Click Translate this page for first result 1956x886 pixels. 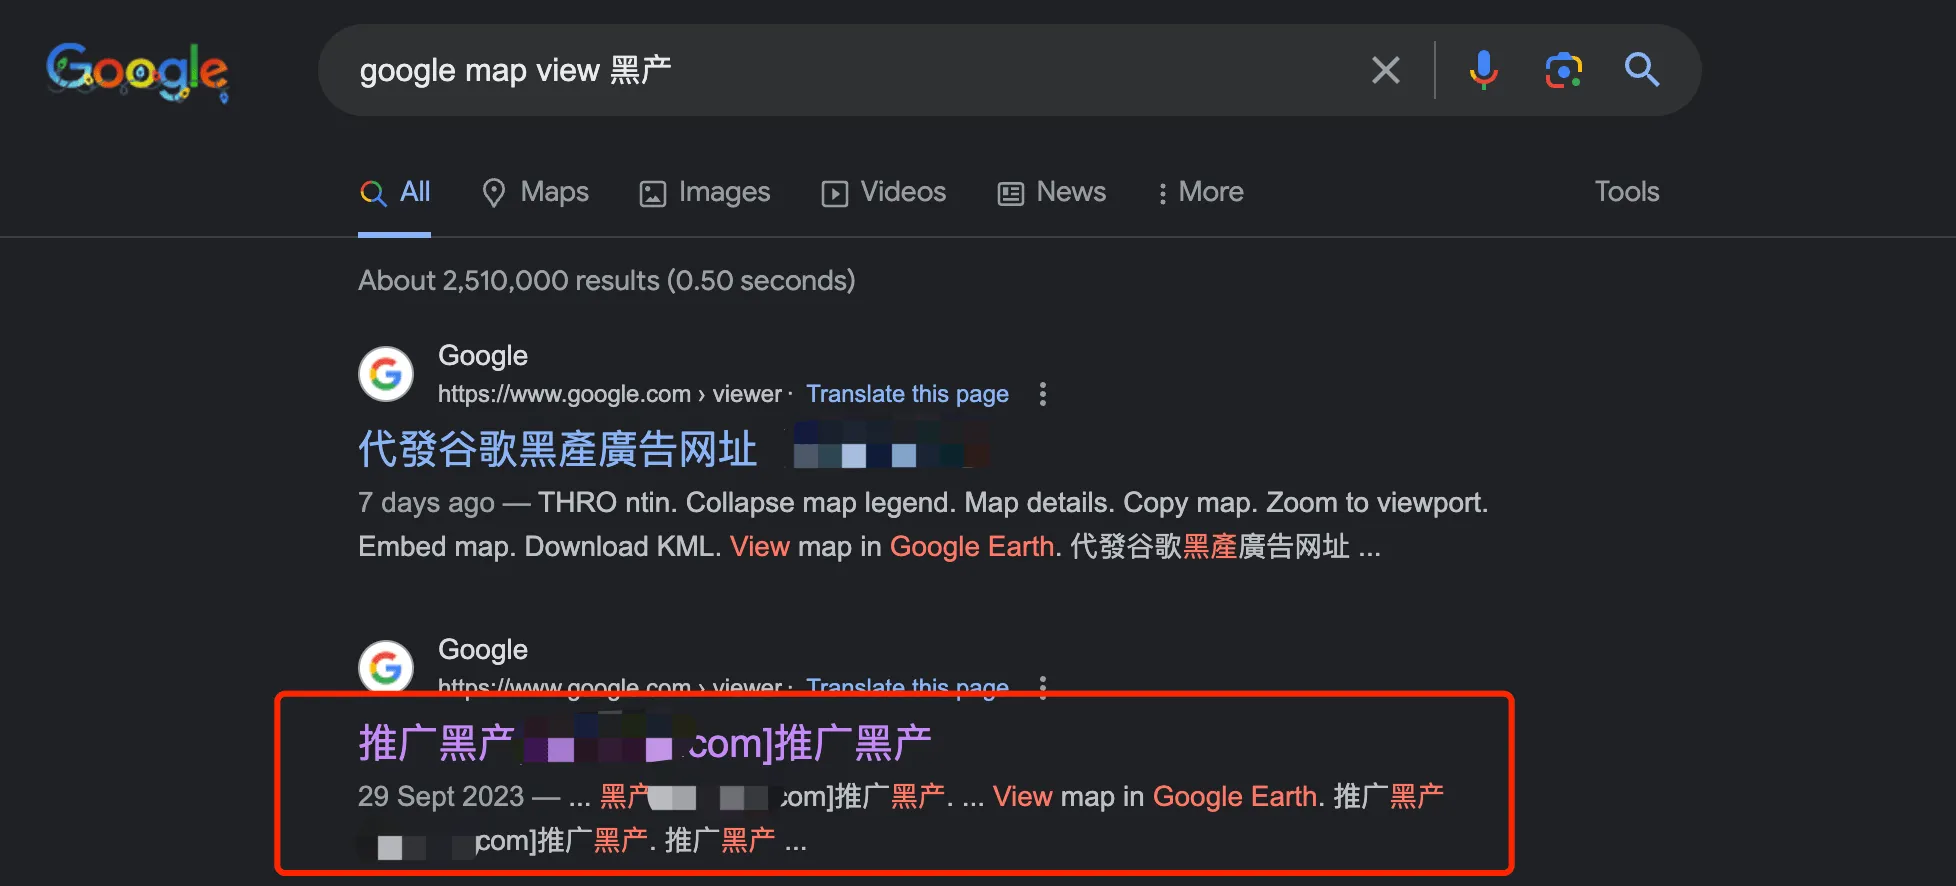[907, 394]
